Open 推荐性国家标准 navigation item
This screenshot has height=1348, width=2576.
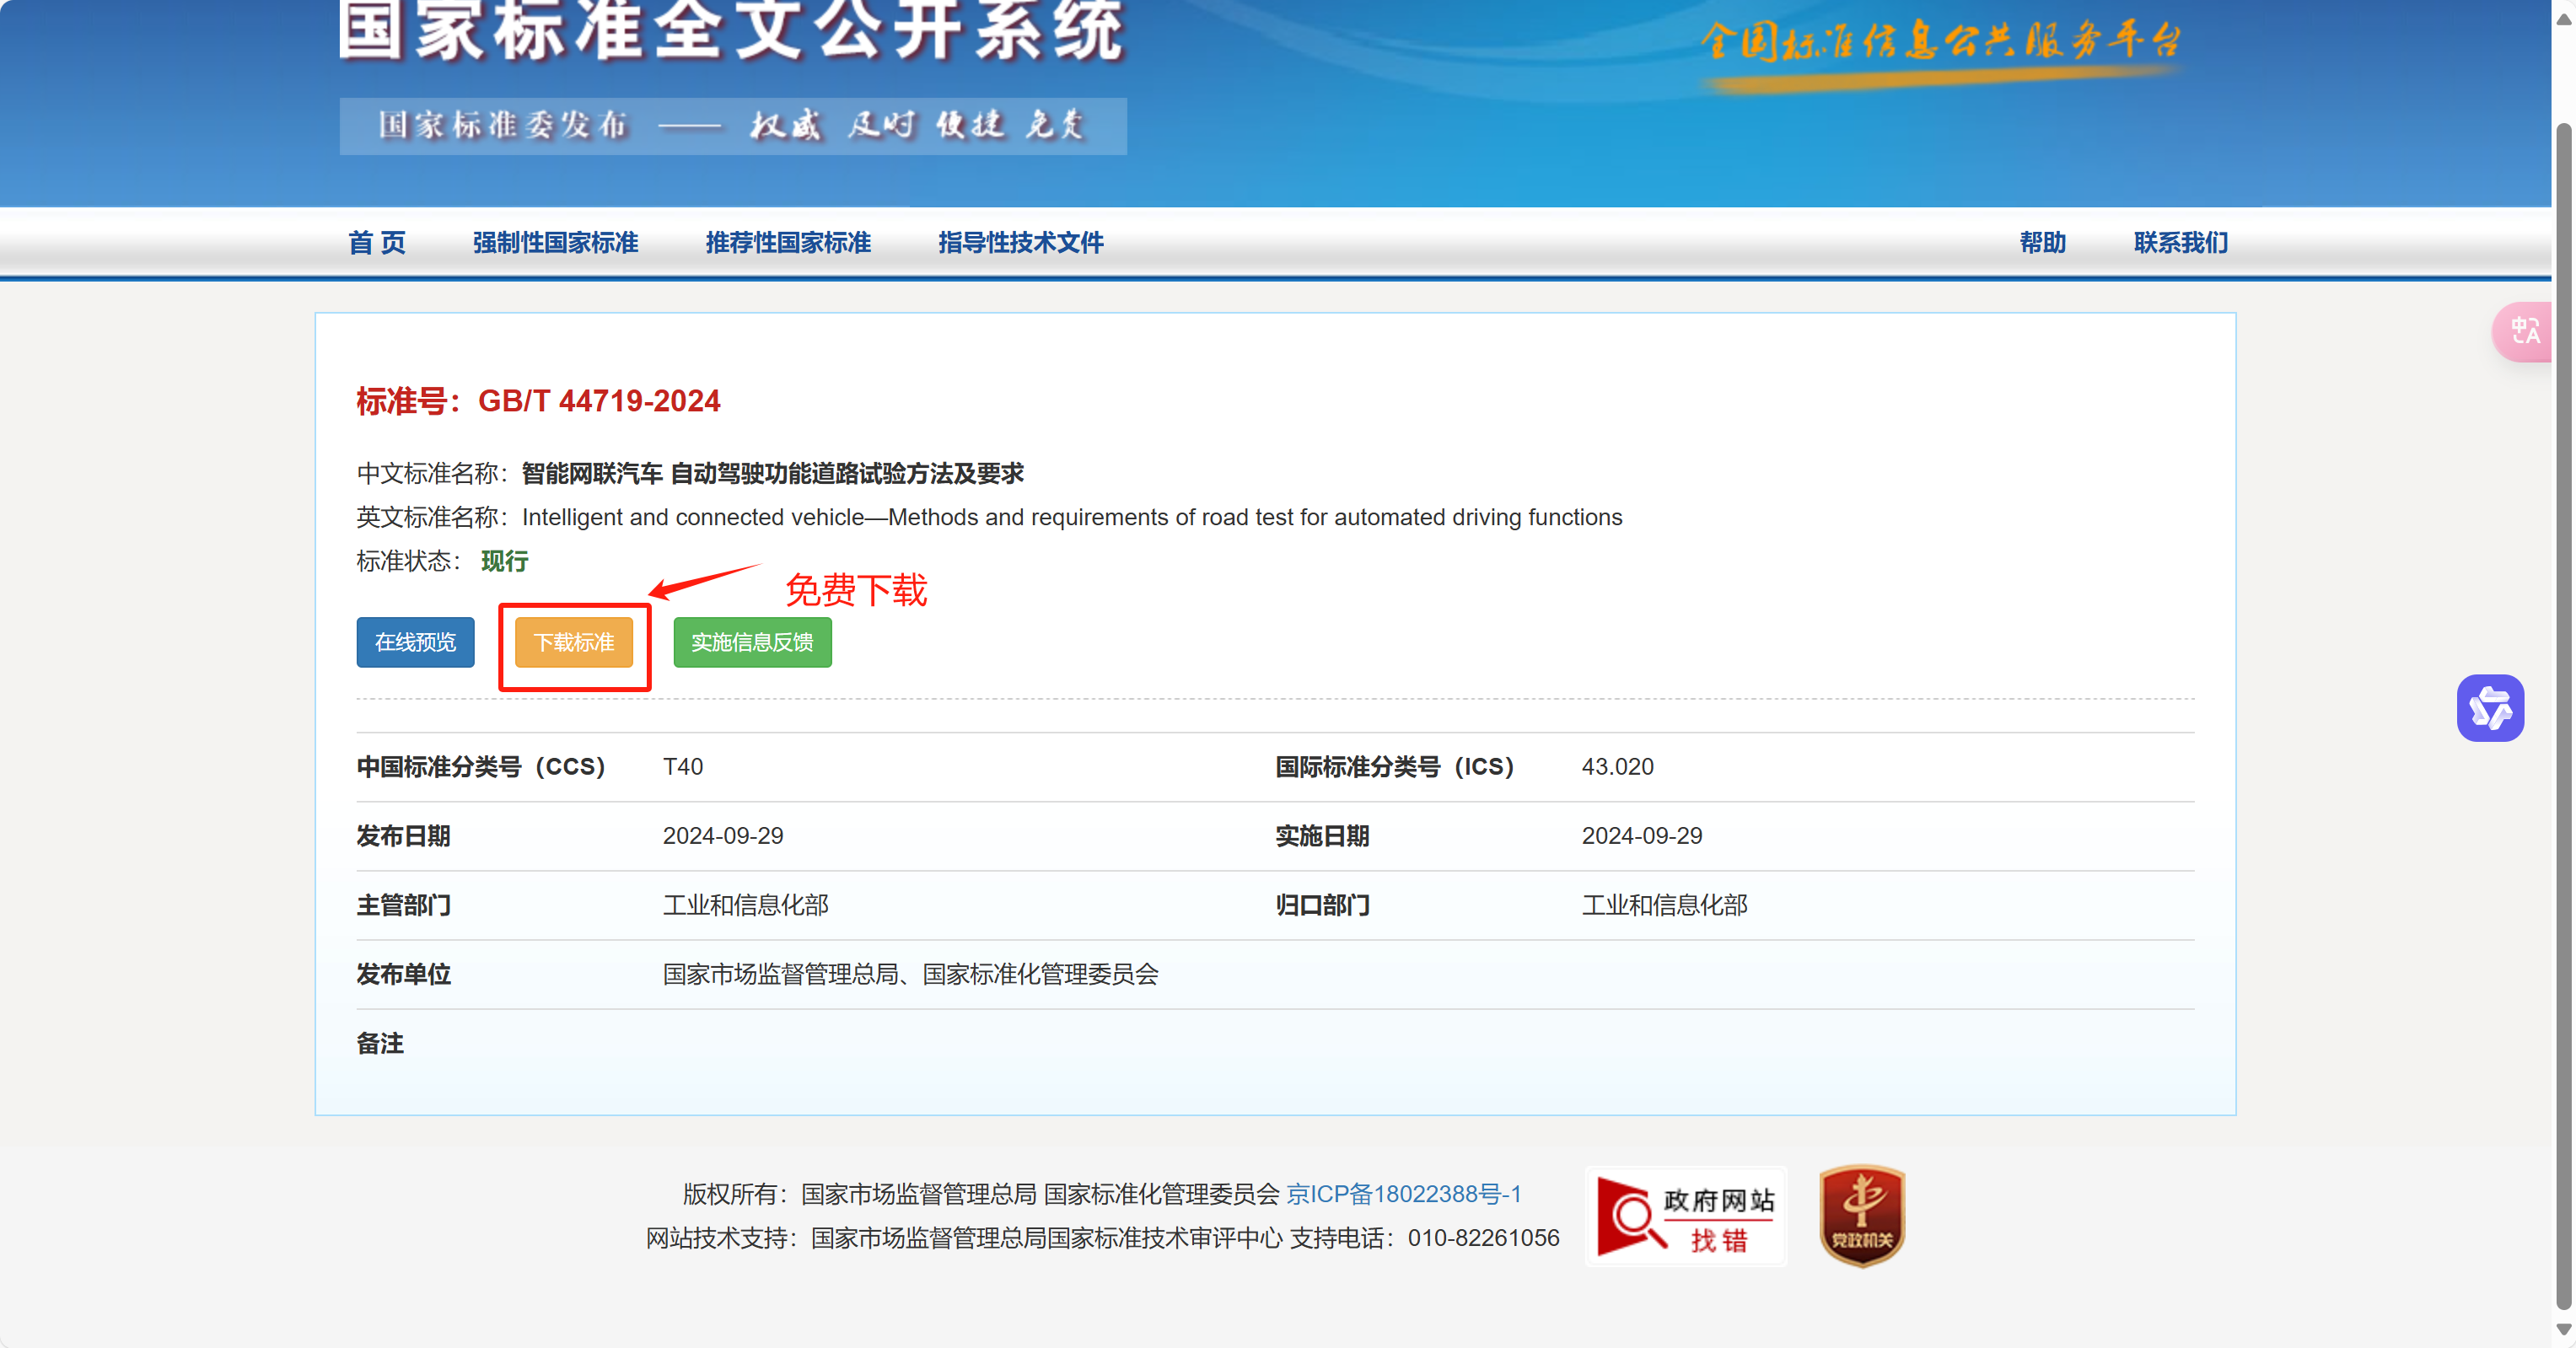[x=788, y=243]
